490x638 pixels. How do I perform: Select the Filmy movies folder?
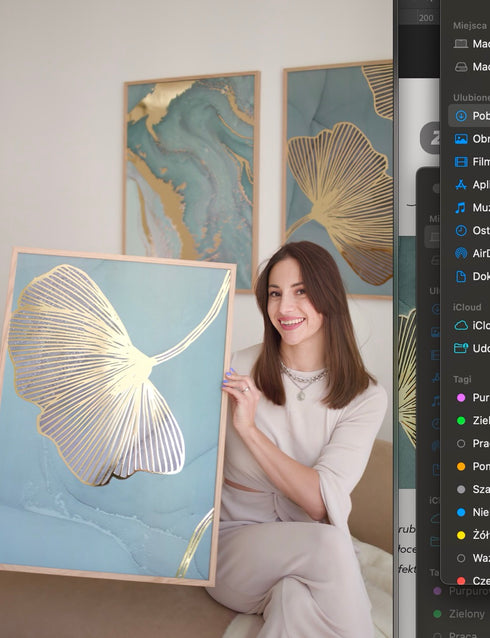469,162
